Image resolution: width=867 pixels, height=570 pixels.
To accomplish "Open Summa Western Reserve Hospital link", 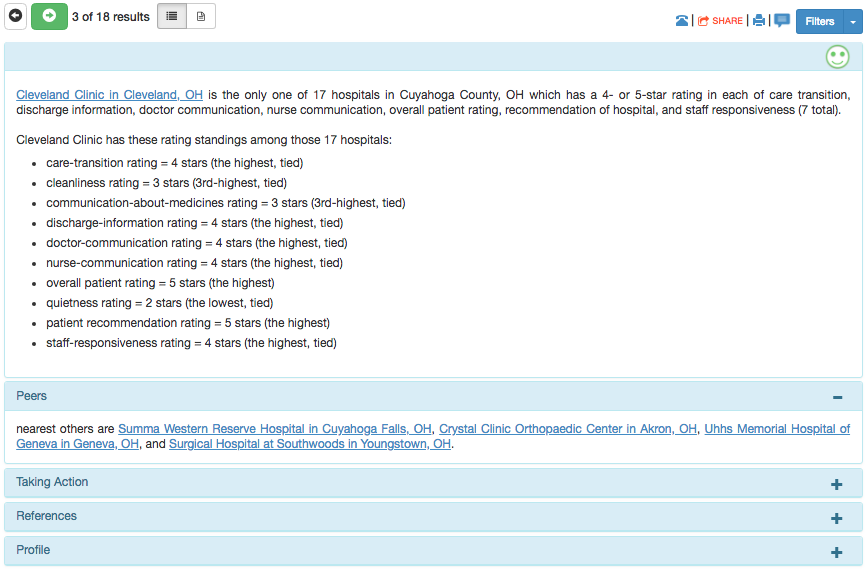I will pyautogui.click(x=275, y=429).
